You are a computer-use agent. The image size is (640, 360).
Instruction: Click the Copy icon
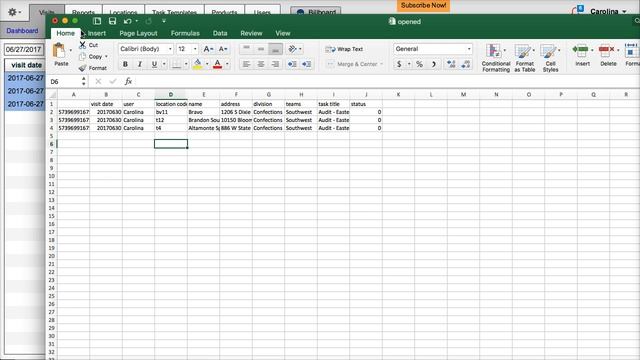tap(82, 57)
